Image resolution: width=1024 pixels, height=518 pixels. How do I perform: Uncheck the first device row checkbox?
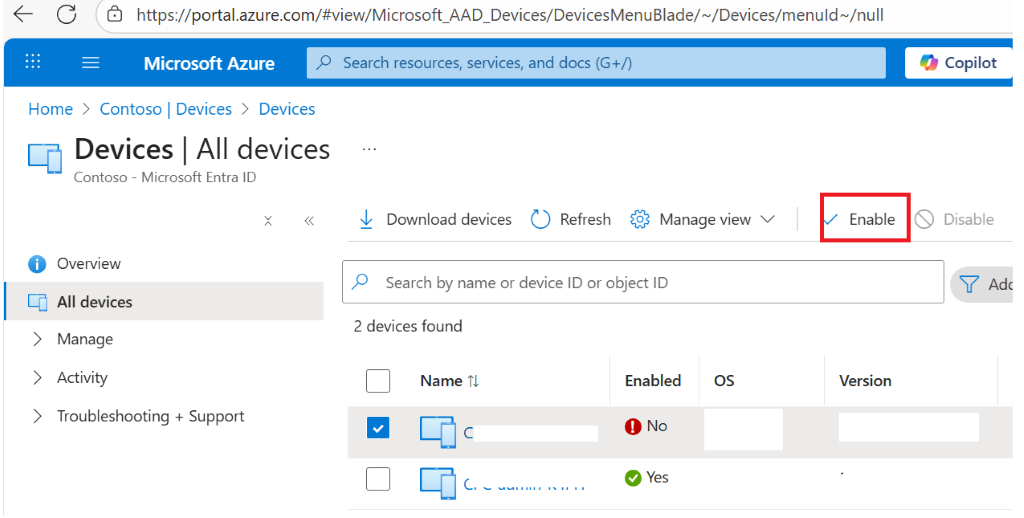click(x=378, y=428)
